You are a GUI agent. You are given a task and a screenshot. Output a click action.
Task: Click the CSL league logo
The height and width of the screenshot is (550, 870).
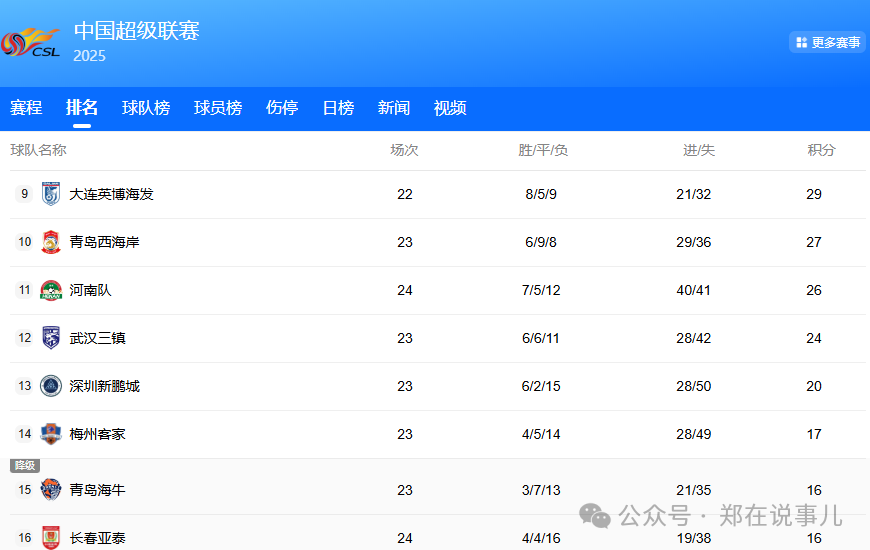coord(31,43)
